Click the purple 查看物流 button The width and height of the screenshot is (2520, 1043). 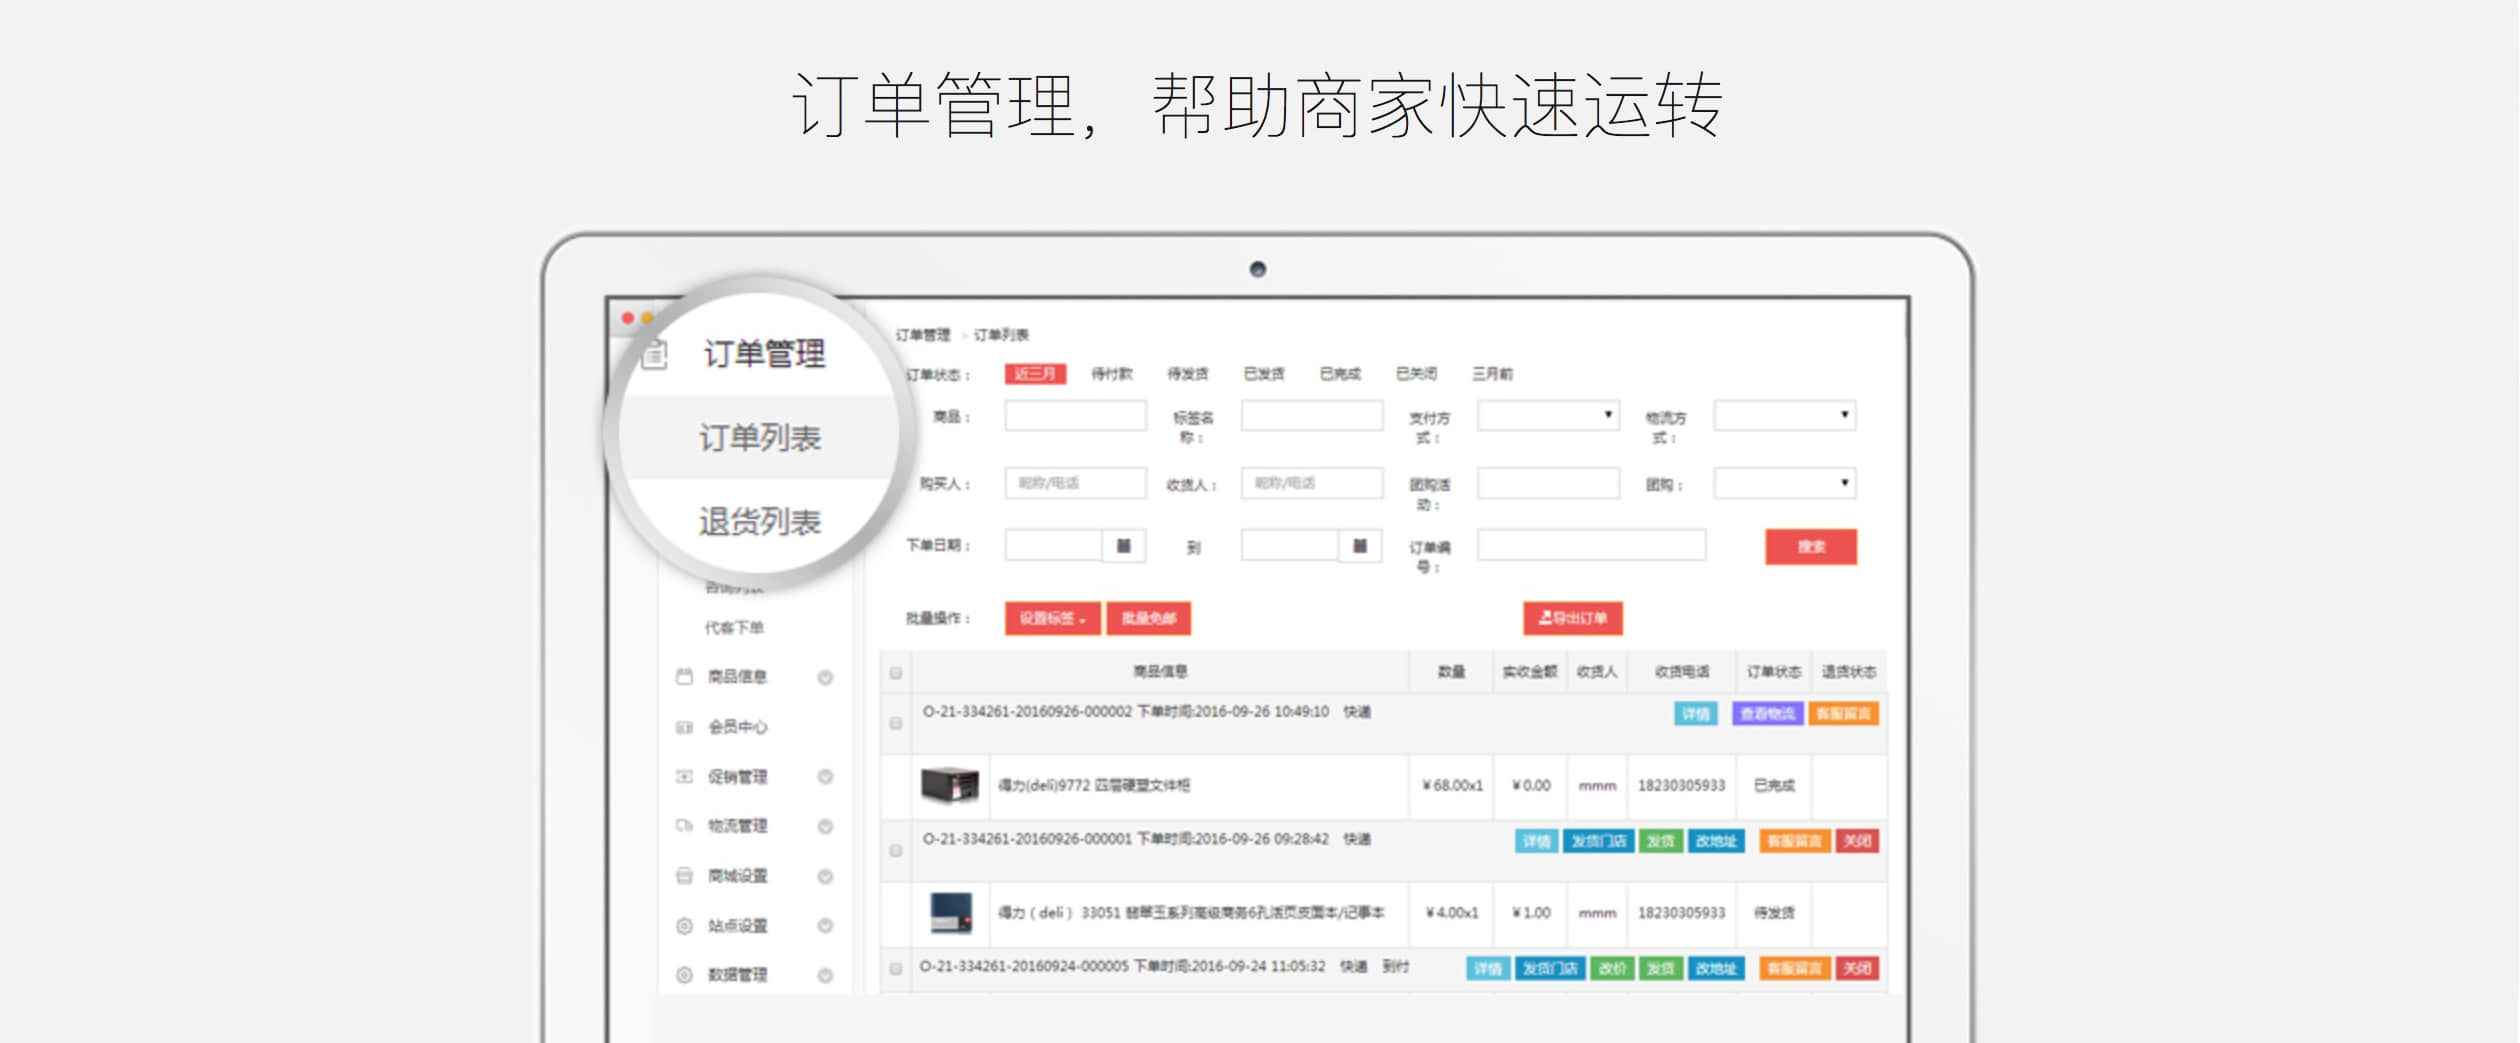1767,714
